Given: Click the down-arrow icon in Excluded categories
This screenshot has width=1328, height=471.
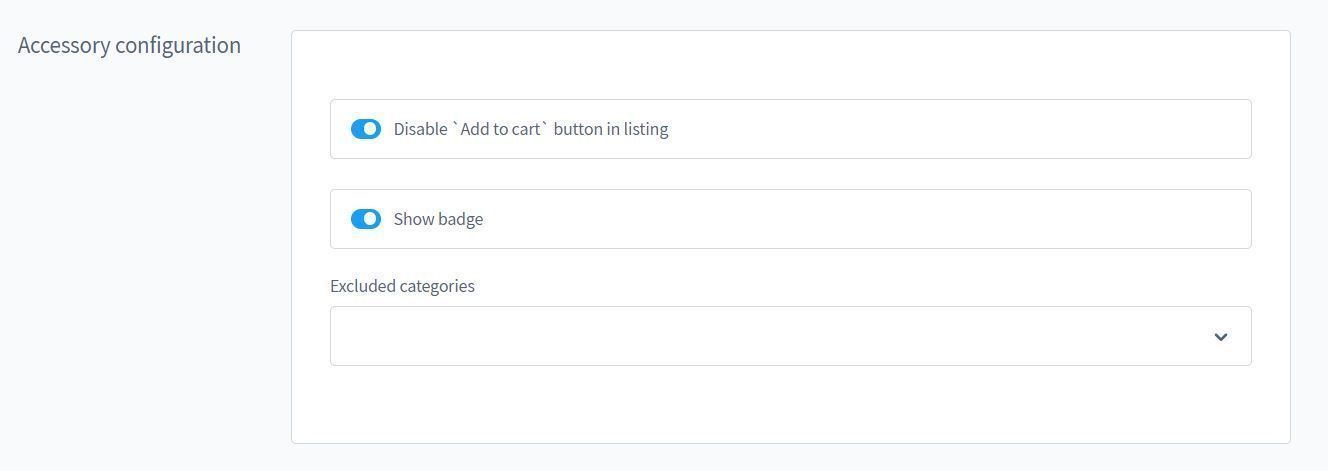Looking at the screenshot, I should click(x=1220, y=337).
